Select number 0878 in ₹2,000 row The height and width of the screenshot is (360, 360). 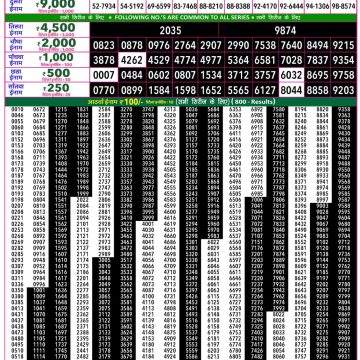[x=132, y=45]
